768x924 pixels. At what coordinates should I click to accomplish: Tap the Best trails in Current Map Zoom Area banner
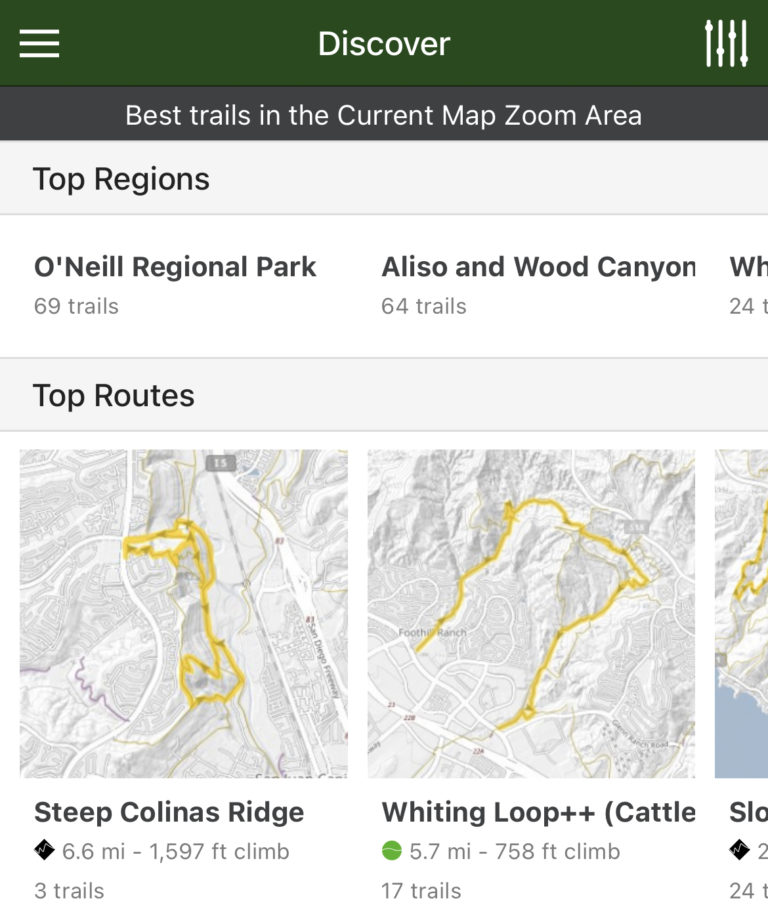[383, 115]
